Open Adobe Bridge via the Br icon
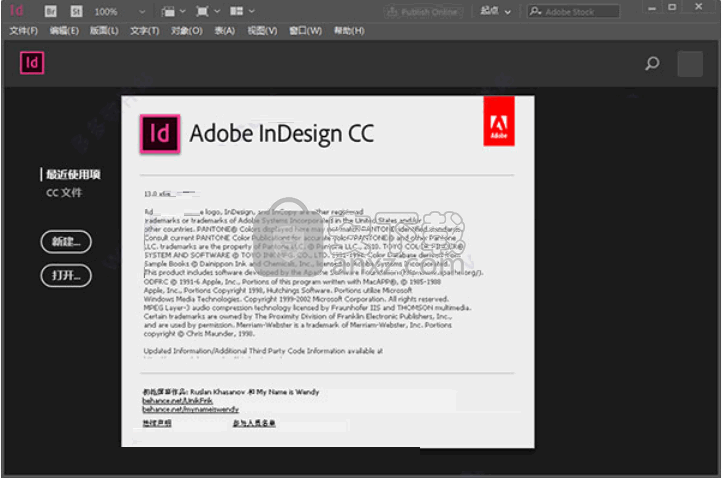 click(50, 11)
